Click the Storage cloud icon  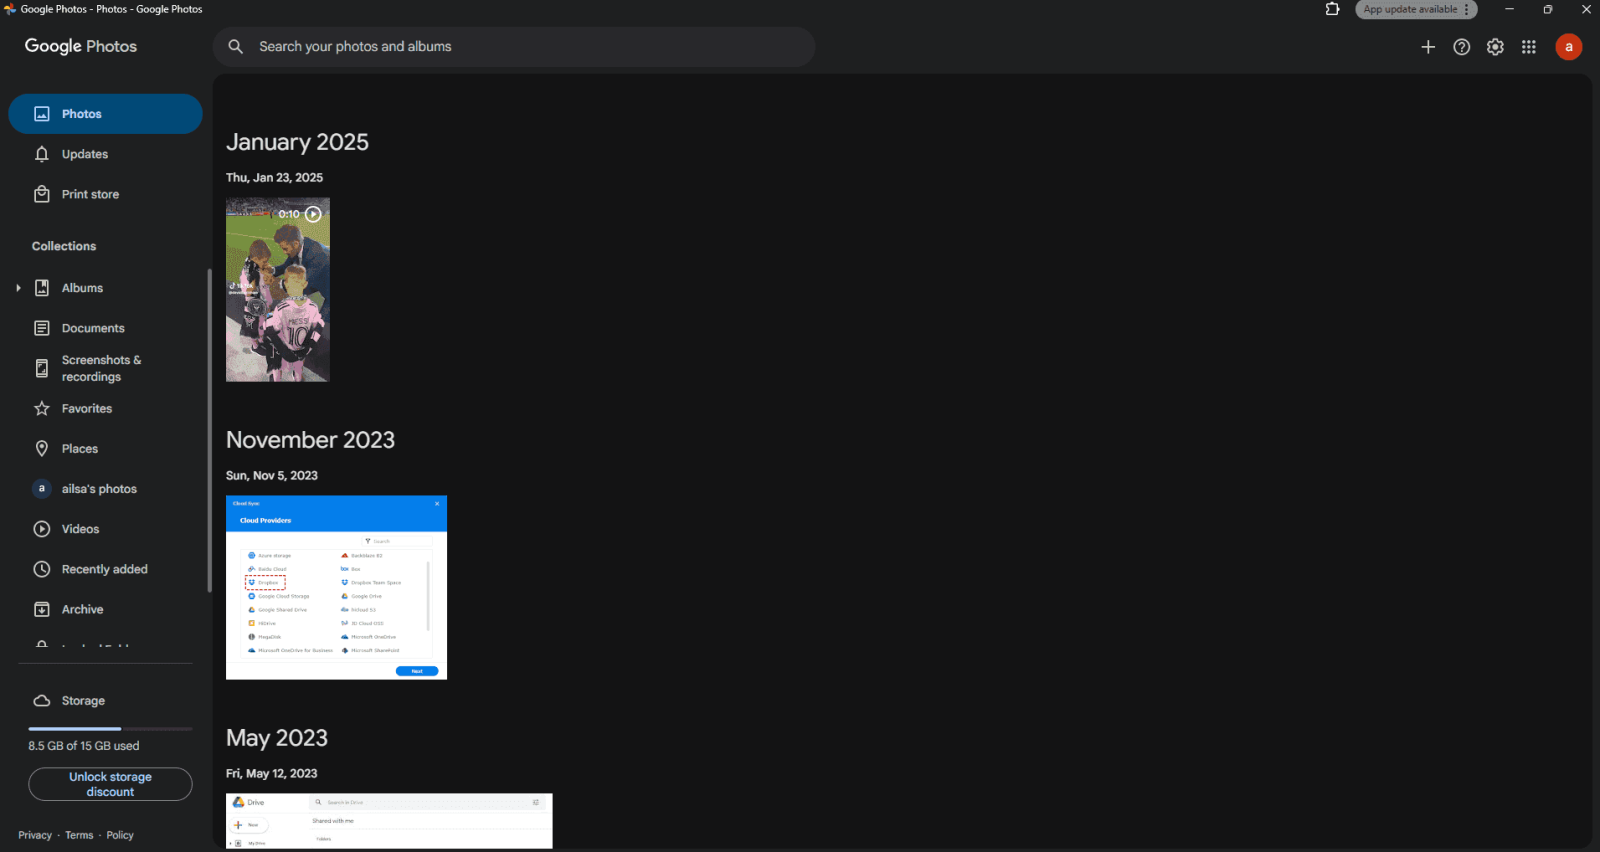coord(42,701)
